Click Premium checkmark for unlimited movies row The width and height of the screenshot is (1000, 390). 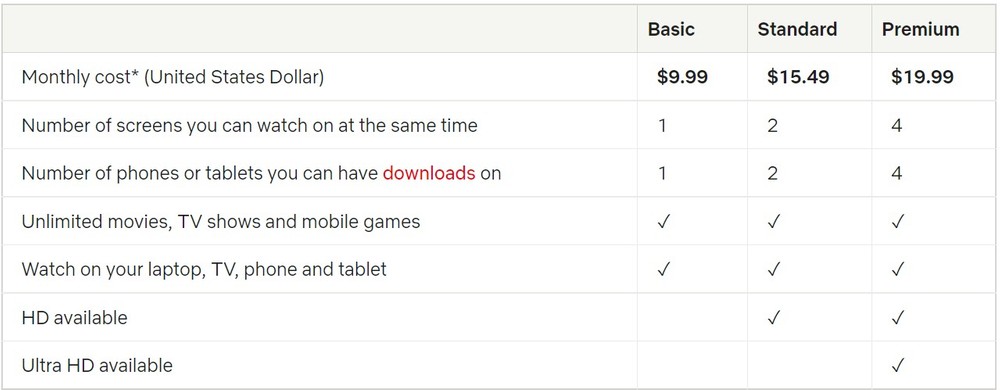[x=897, y=222]
